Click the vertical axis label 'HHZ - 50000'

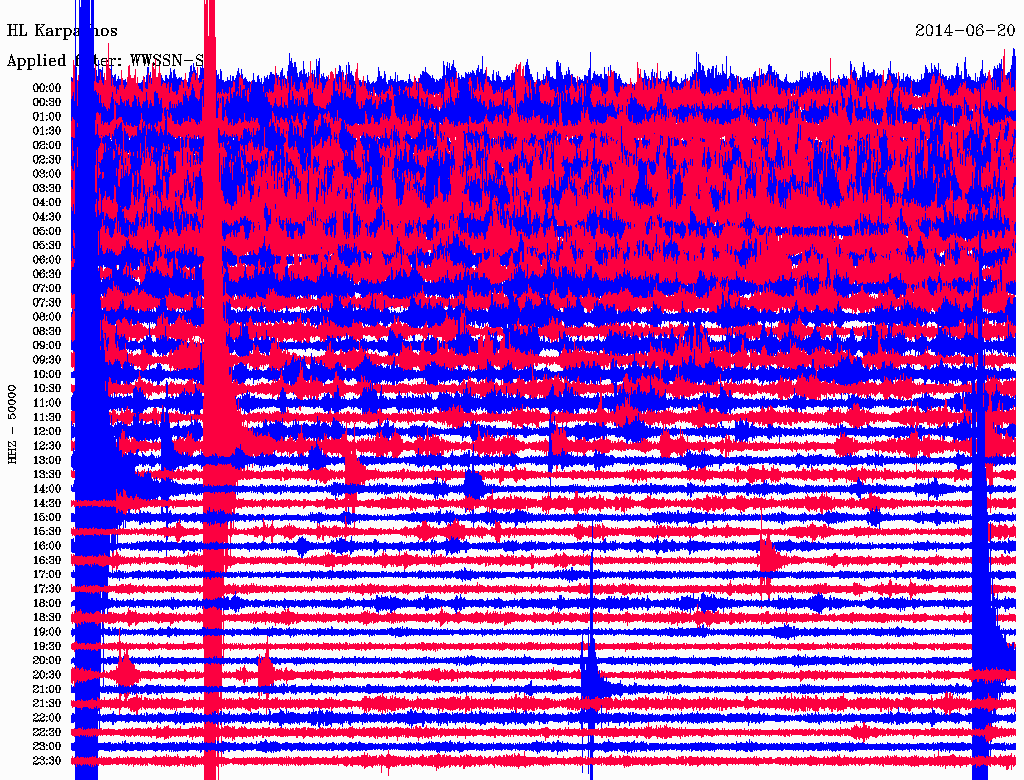click(x=12, y=424)
